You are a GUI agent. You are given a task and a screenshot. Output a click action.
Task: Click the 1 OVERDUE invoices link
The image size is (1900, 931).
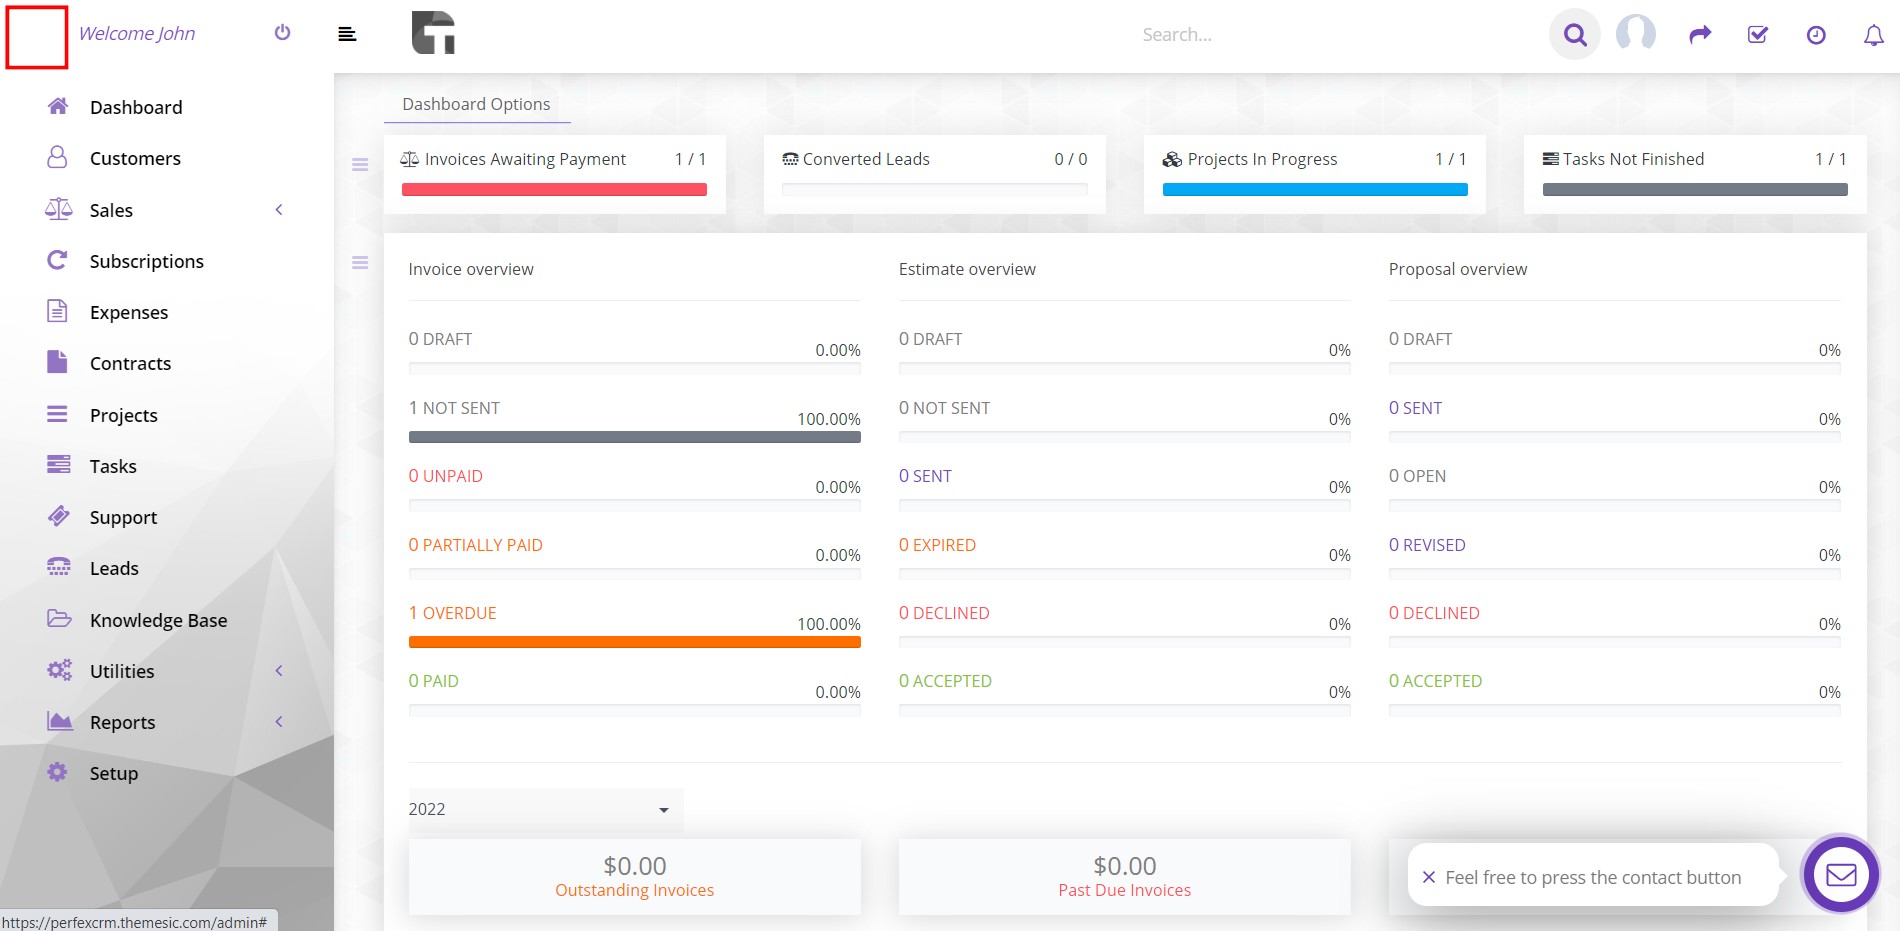point(452,613)
